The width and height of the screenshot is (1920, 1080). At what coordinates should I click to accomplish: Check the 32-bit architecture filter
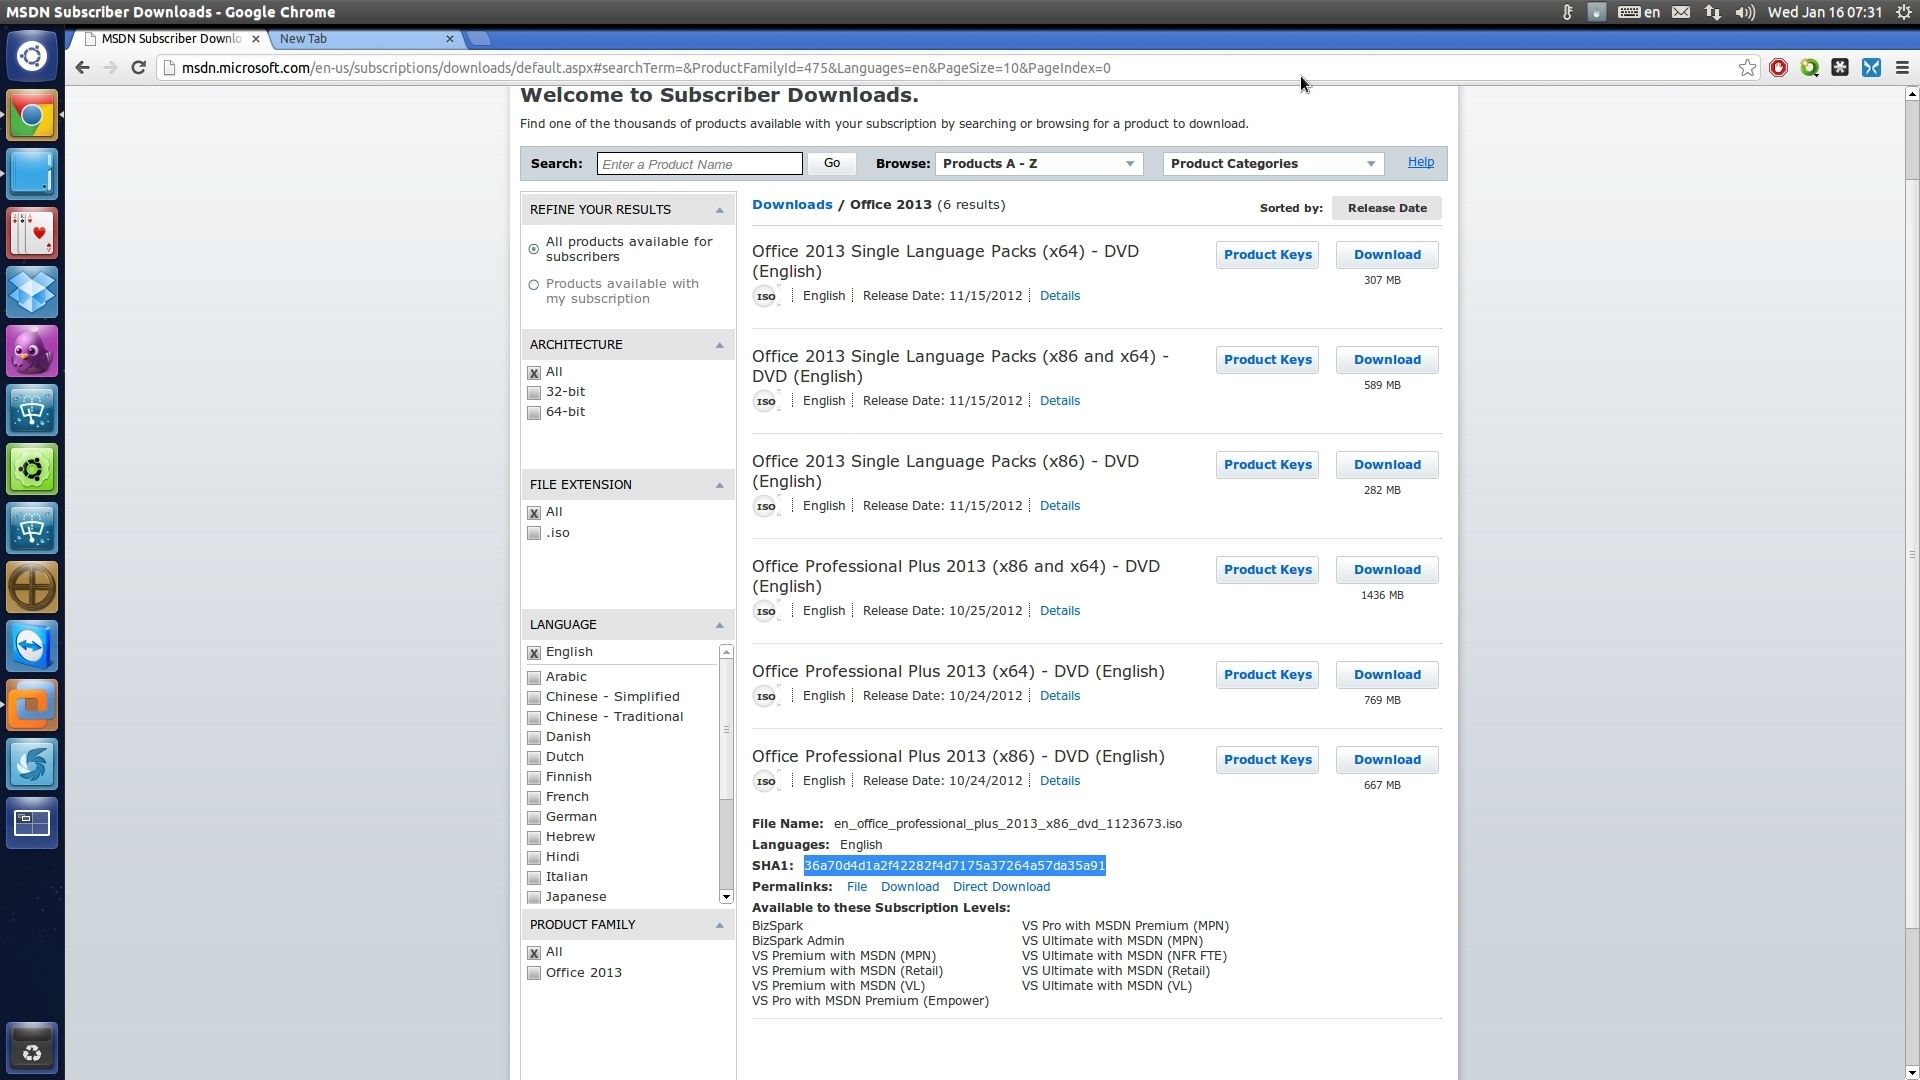pyautogui.click(x=534, y=393)
